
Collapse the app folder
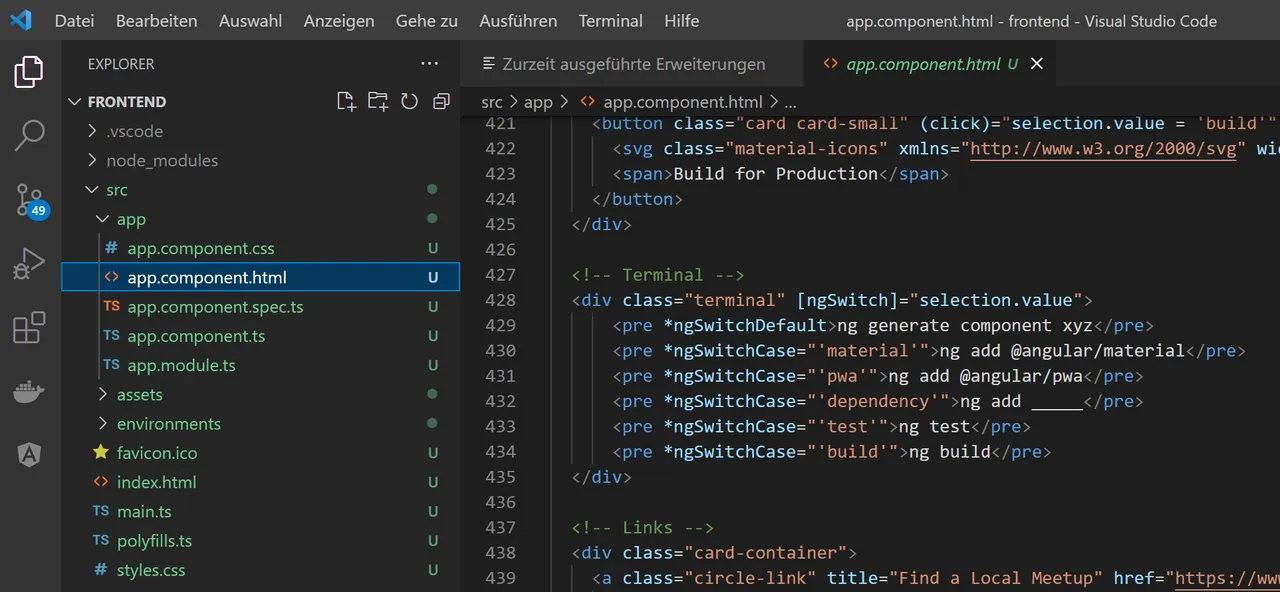[x=130, y=219]
